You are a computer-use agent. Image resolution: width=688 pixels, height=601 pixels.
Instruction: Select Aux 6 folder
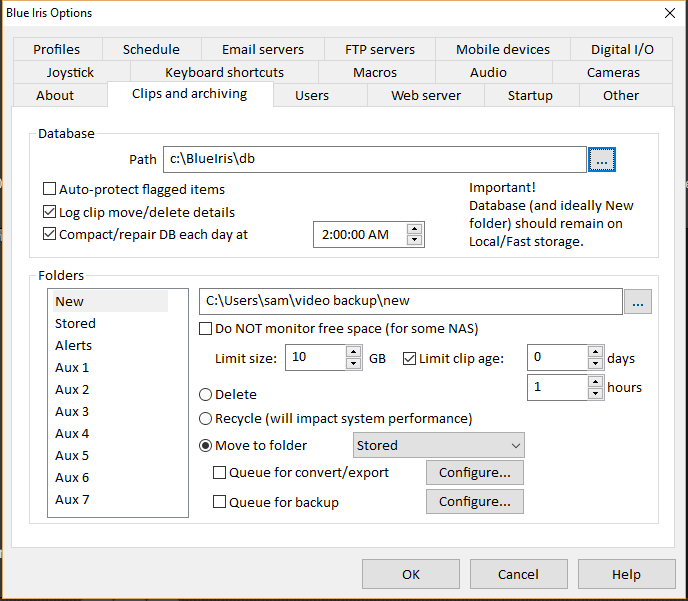point(72,477)
